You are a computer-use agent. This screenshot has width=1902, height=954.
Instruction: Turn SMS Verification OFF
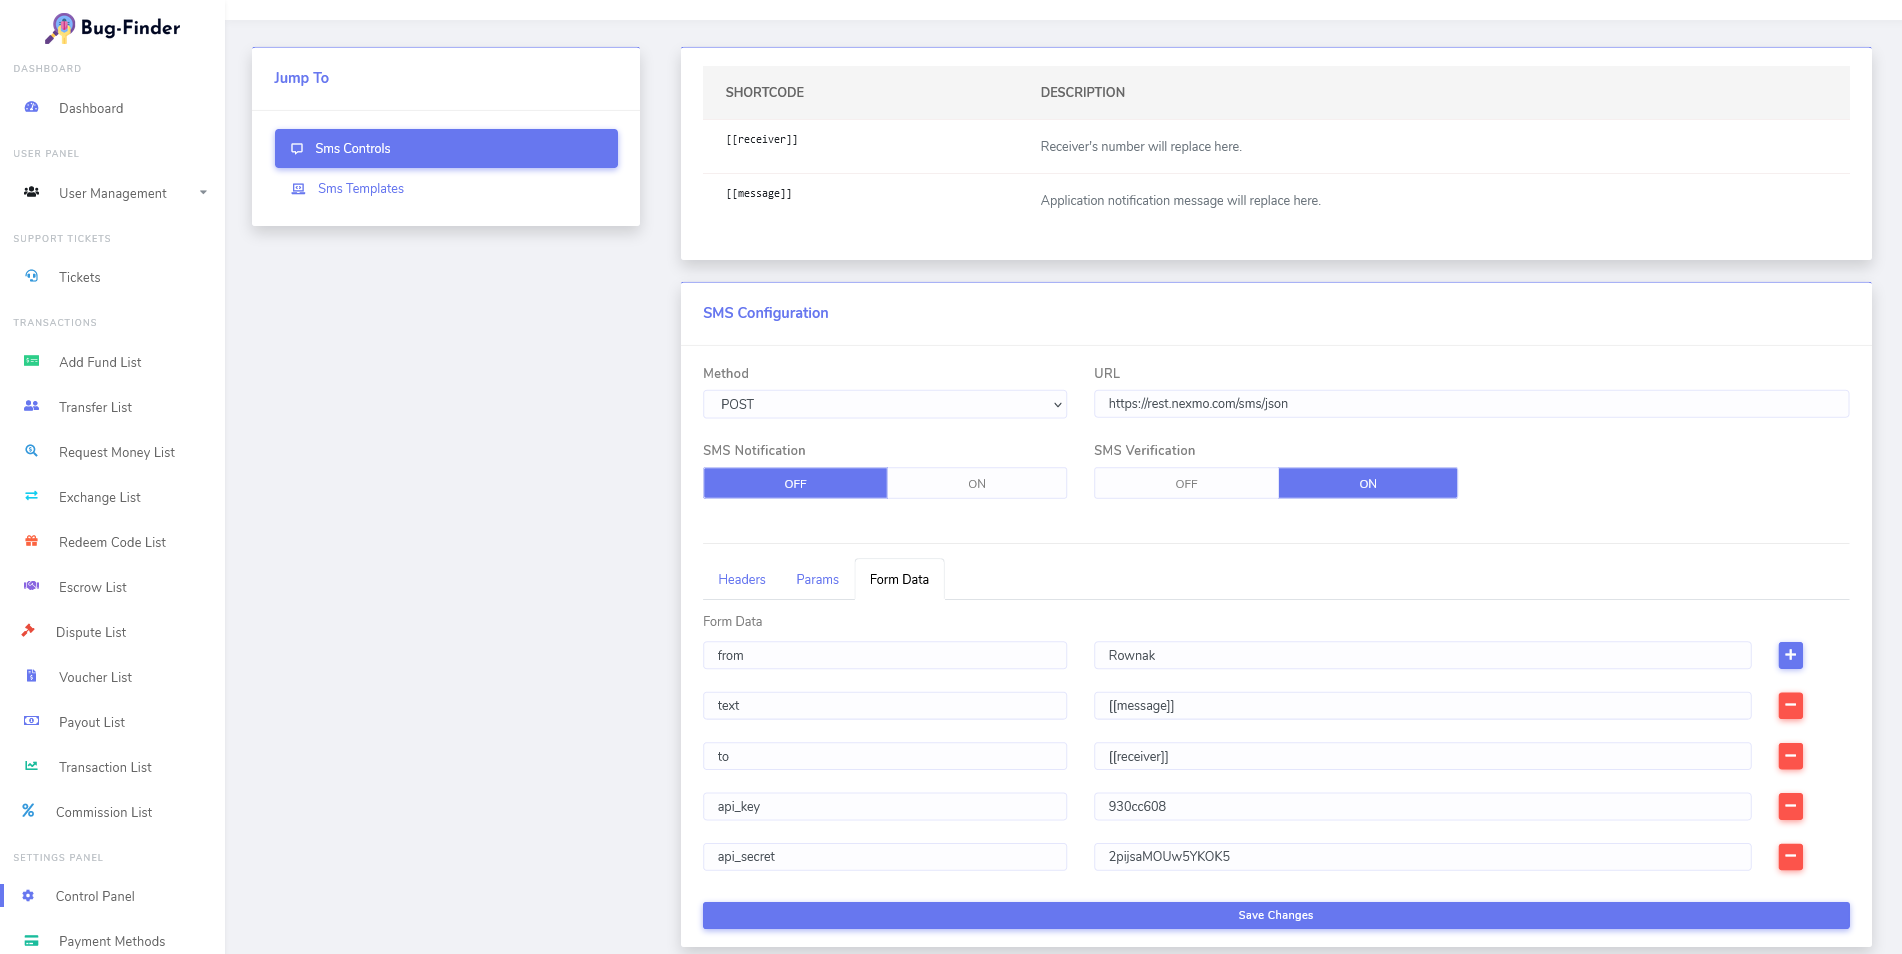(1186, 483)
